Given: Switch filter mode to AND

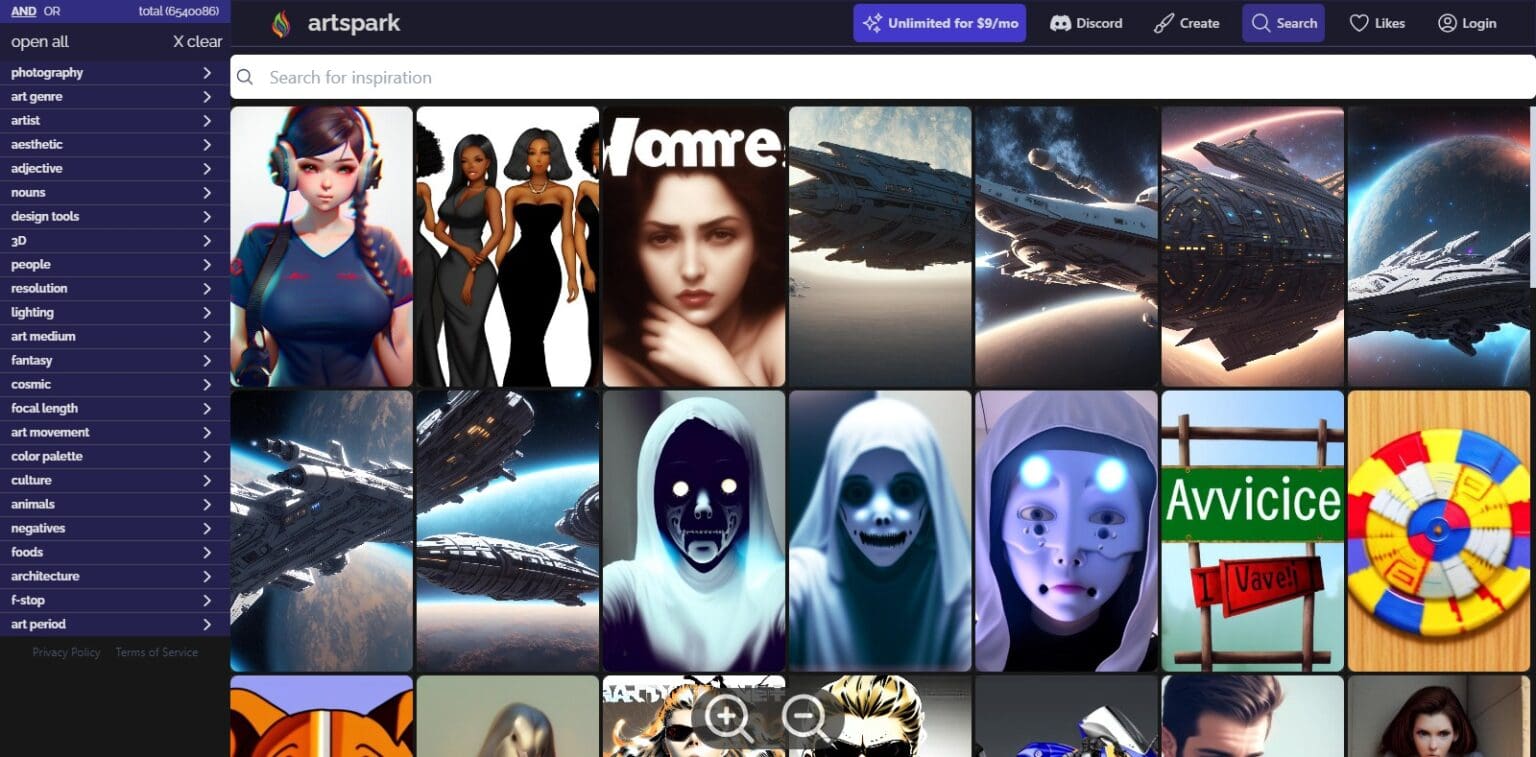Looking at the screenshot, I should 23,11.
